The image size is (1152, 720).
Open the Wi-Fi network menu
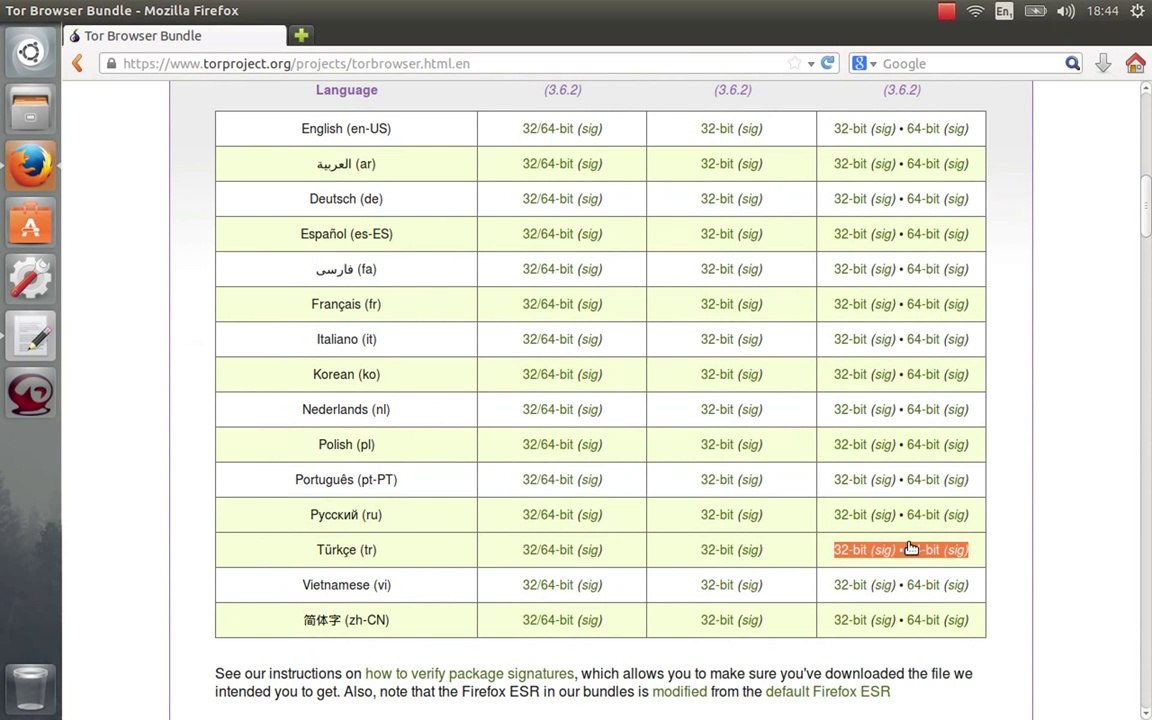(975, 11)
